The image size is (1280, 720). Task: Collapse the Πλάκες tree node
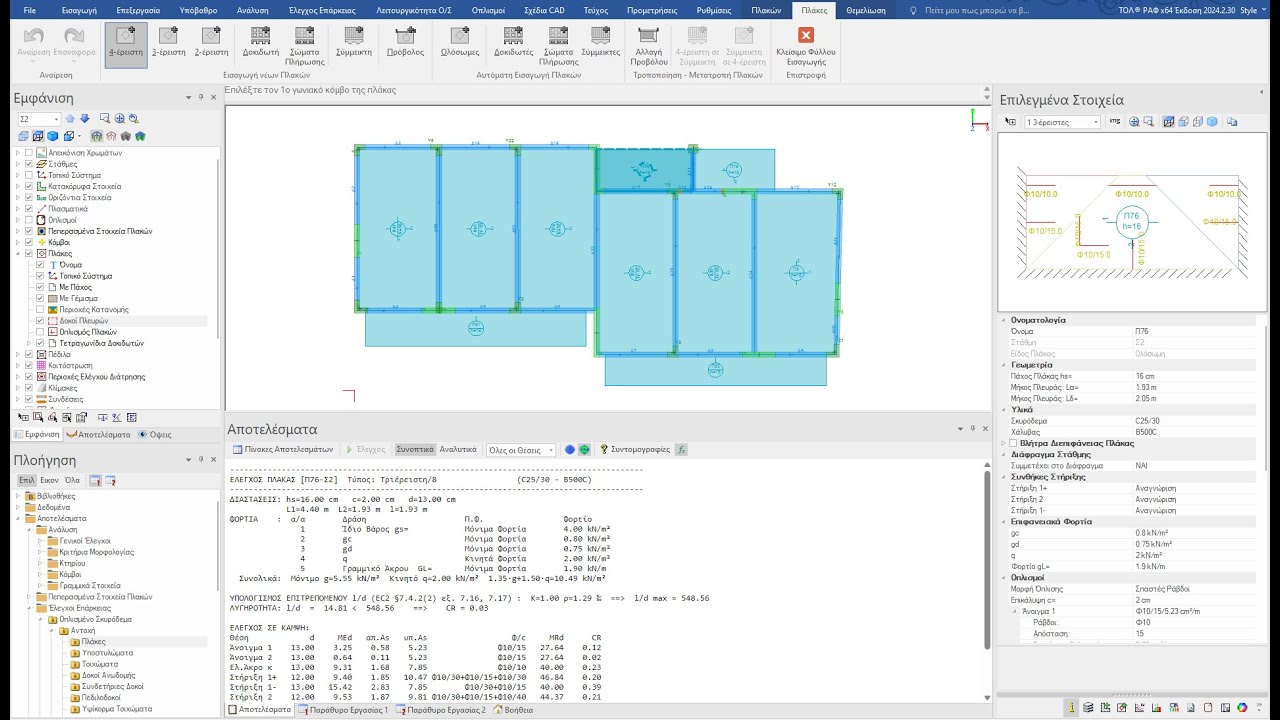point(17,254)
